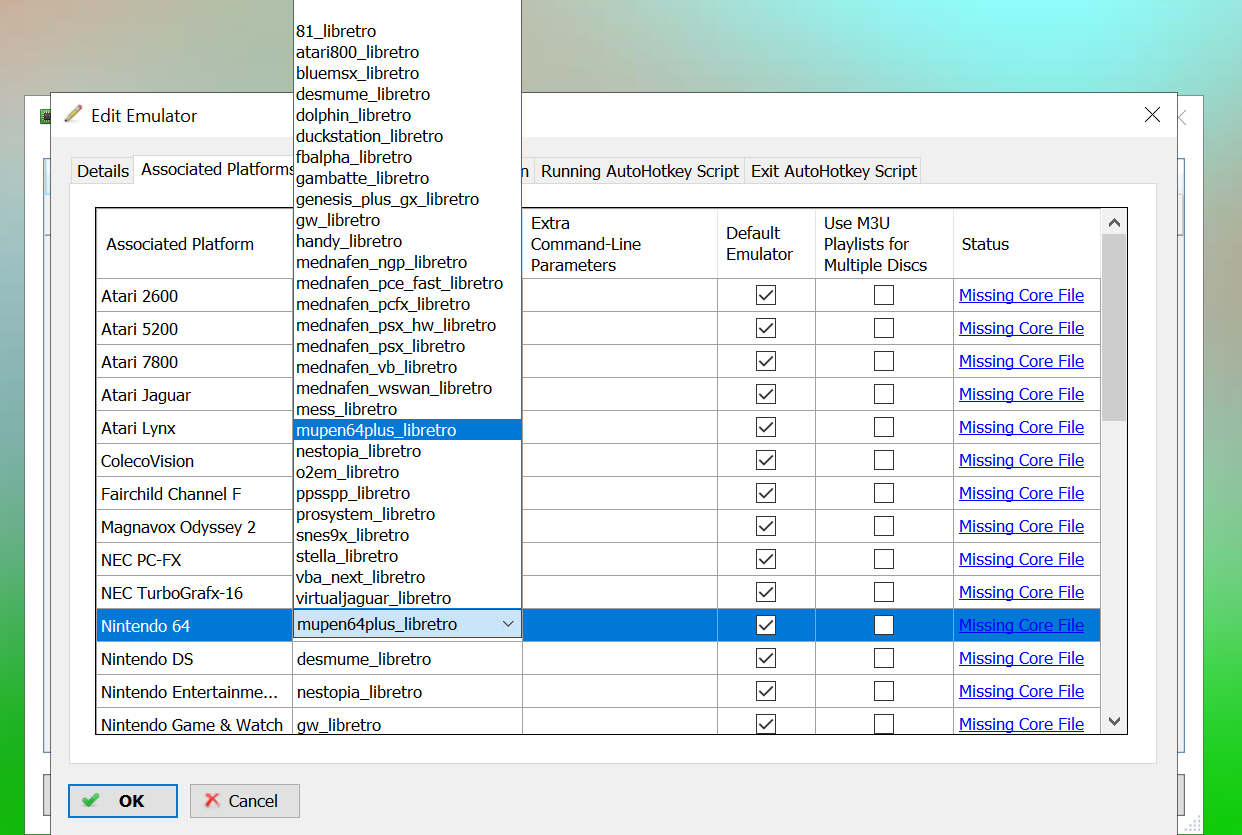The image size is (1242, 835).
Task: Pick handy_libretro from the core list
Action: click(407, 241)
